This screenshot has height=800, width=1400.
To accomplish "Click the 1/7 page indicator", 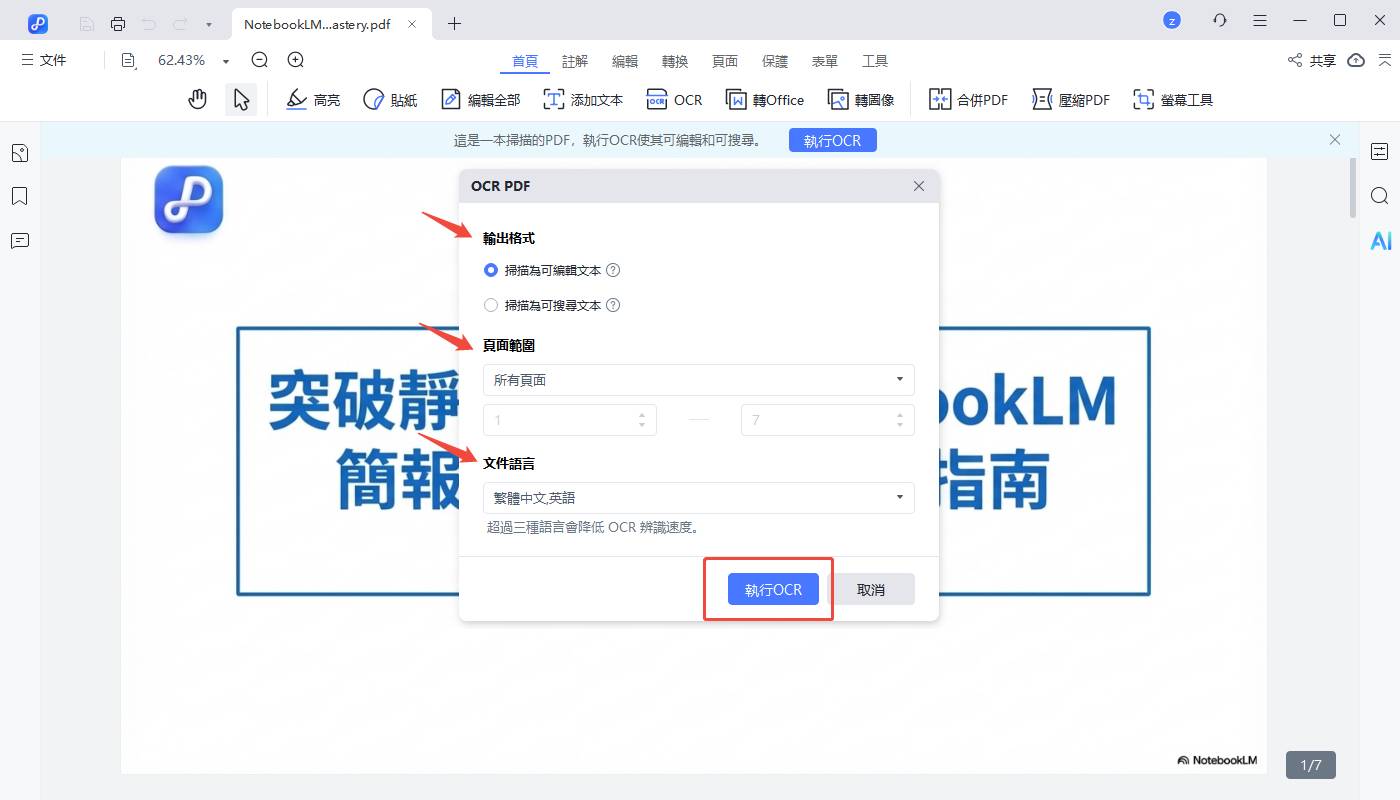I will 1310,764.
